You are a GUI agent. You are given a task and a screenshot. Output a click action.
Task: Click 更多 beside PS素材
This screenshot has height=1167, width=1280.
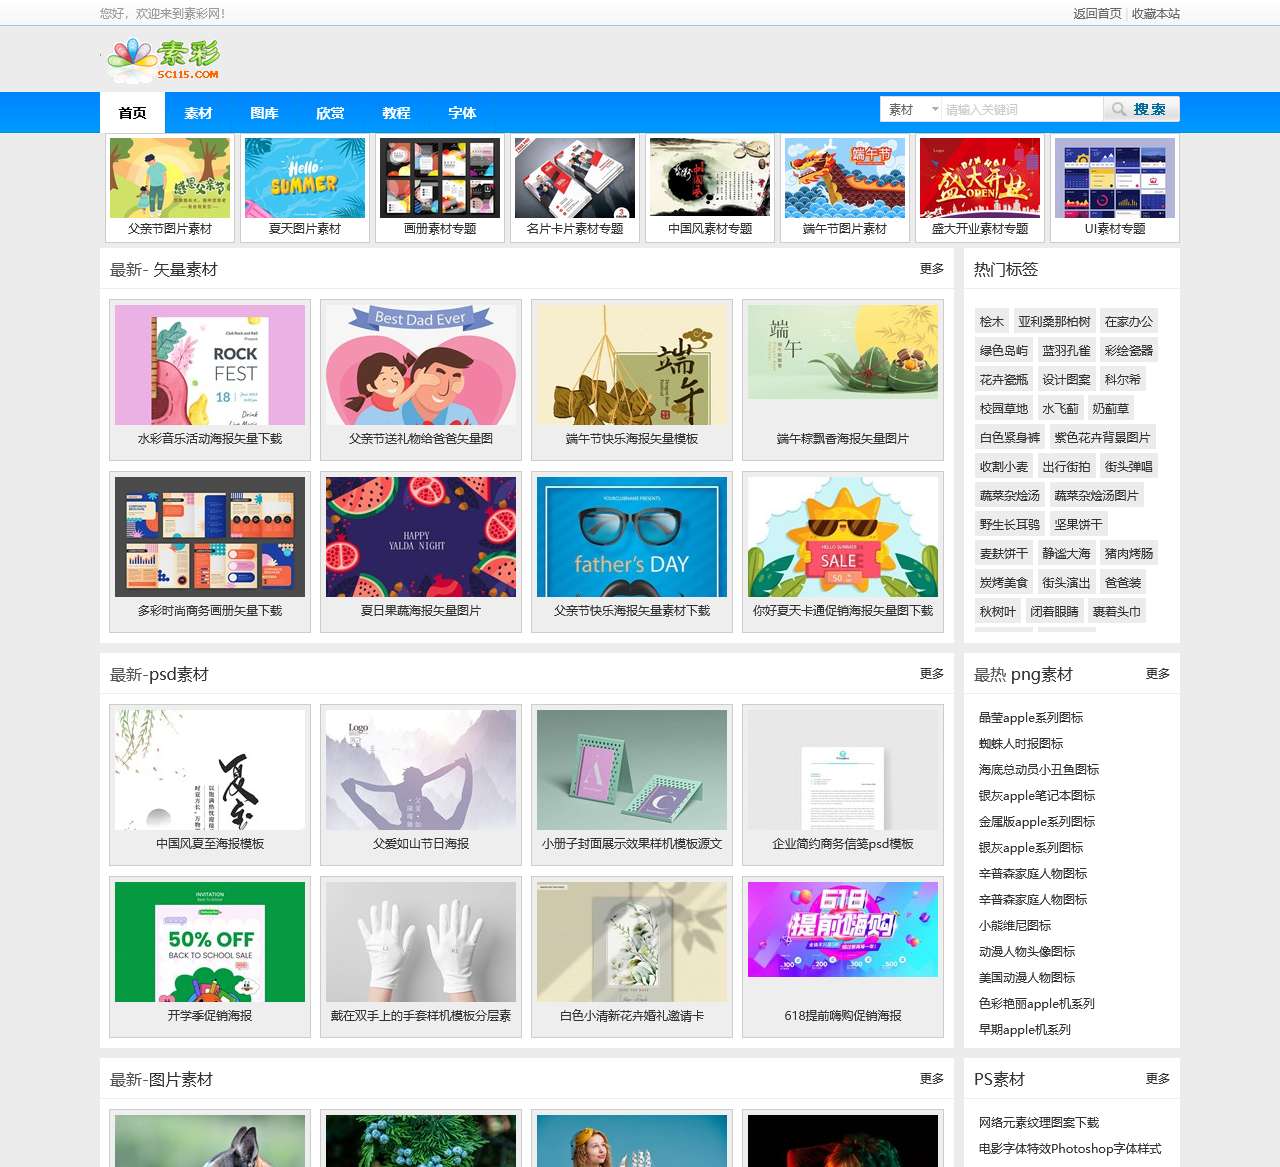click(x=1158, y=1079)
